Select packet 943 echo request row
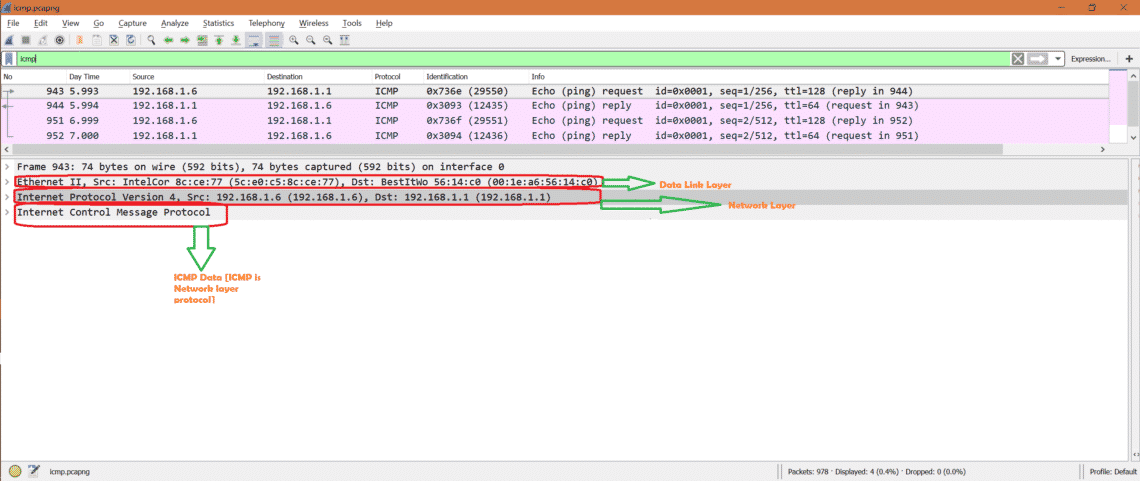The image size is (1140, 481). [555, 92]
